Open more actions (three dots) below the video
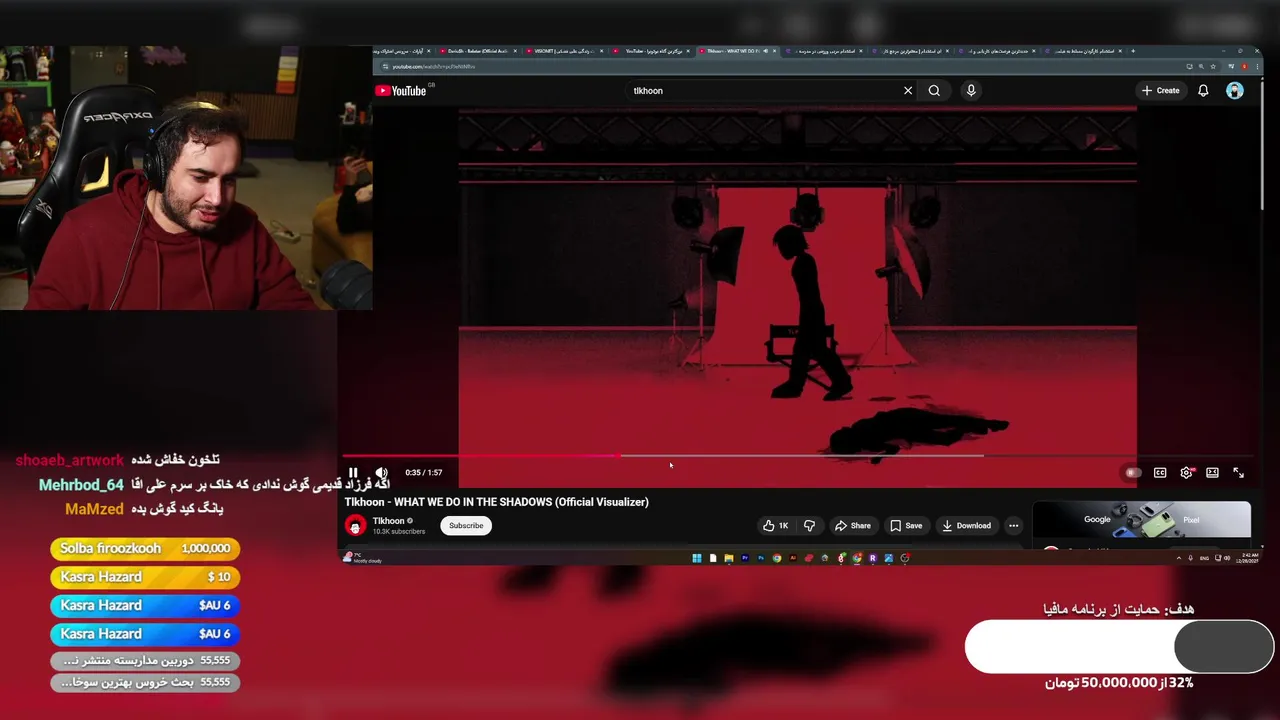 pyautogui.click(x=1013, y=526)
